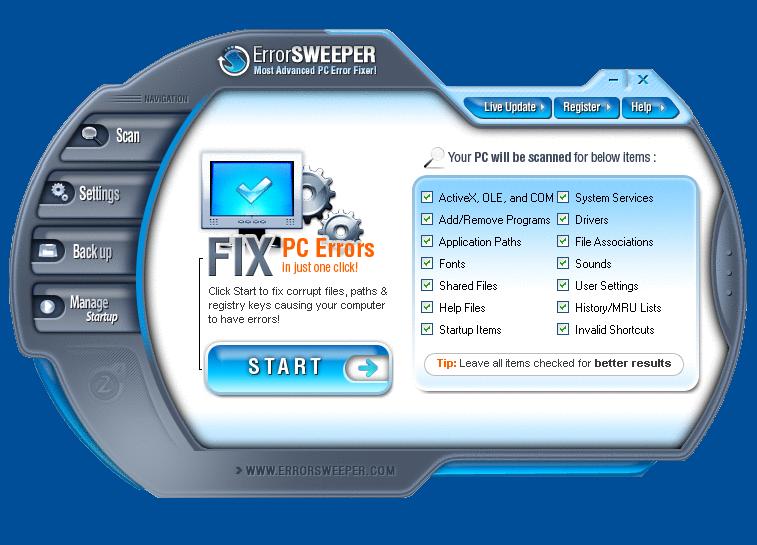The height and width of the screenshot is (545, 757).
Task: Click the Back up drive icon
Action: 48,251
